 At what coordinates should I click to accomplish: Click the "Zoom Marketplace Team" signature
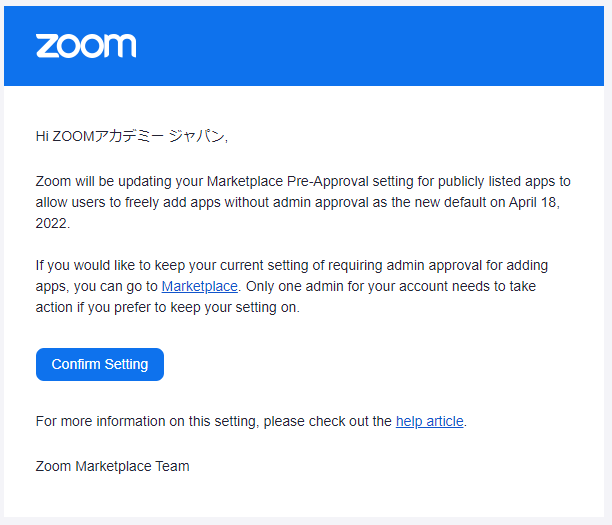(112, 465)
